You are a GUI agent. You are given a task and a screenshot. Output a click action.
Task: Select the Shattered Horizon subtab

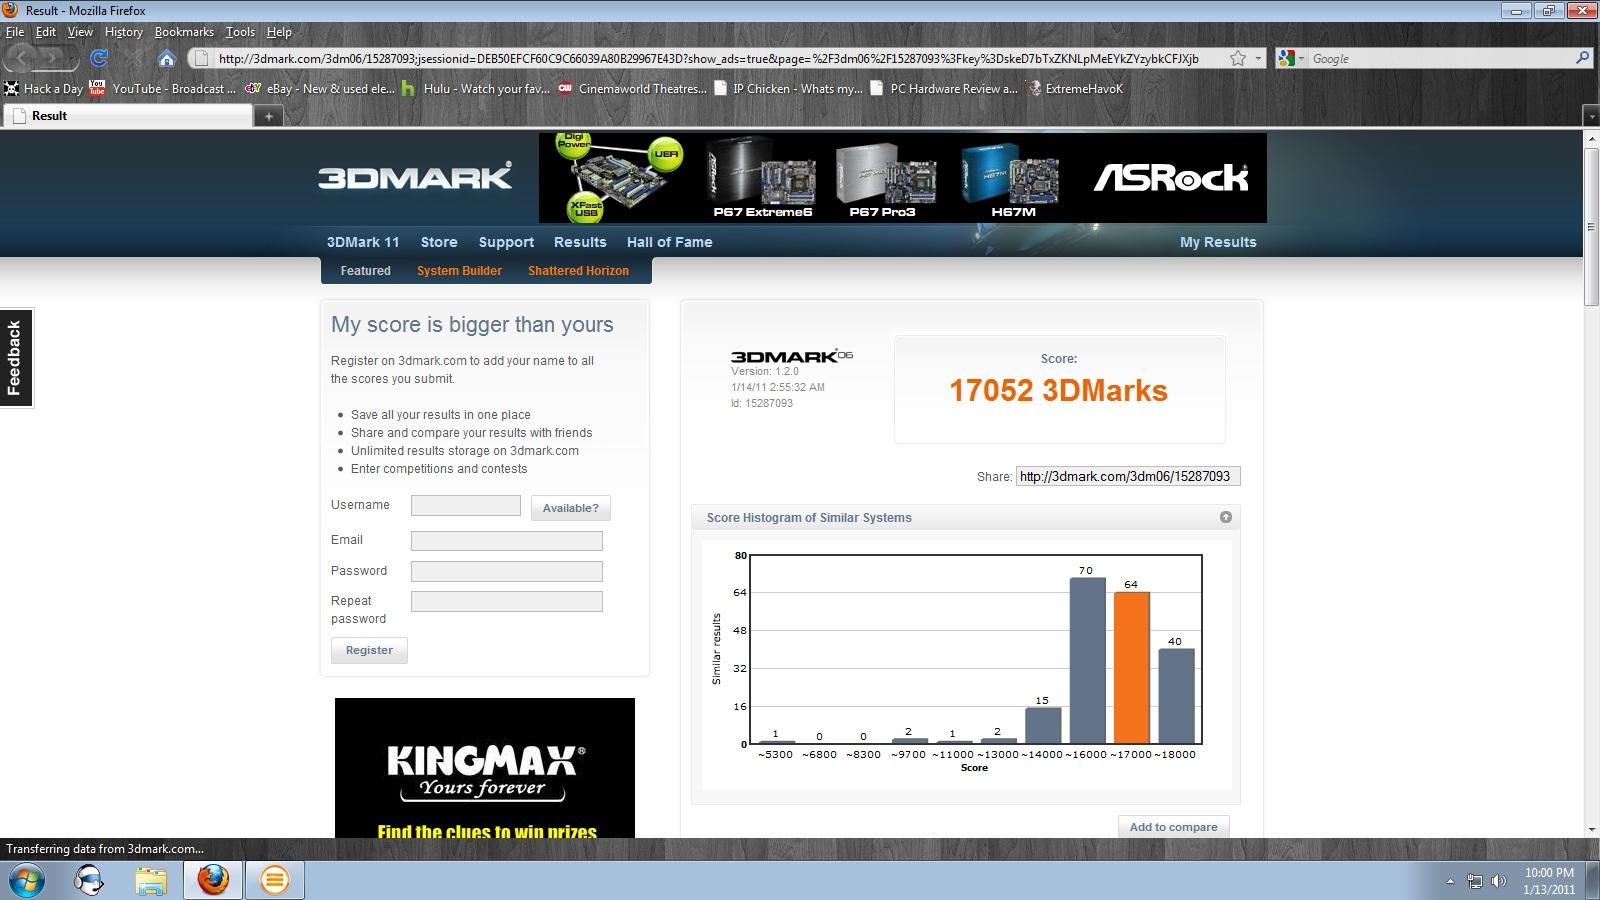(579, 271)
